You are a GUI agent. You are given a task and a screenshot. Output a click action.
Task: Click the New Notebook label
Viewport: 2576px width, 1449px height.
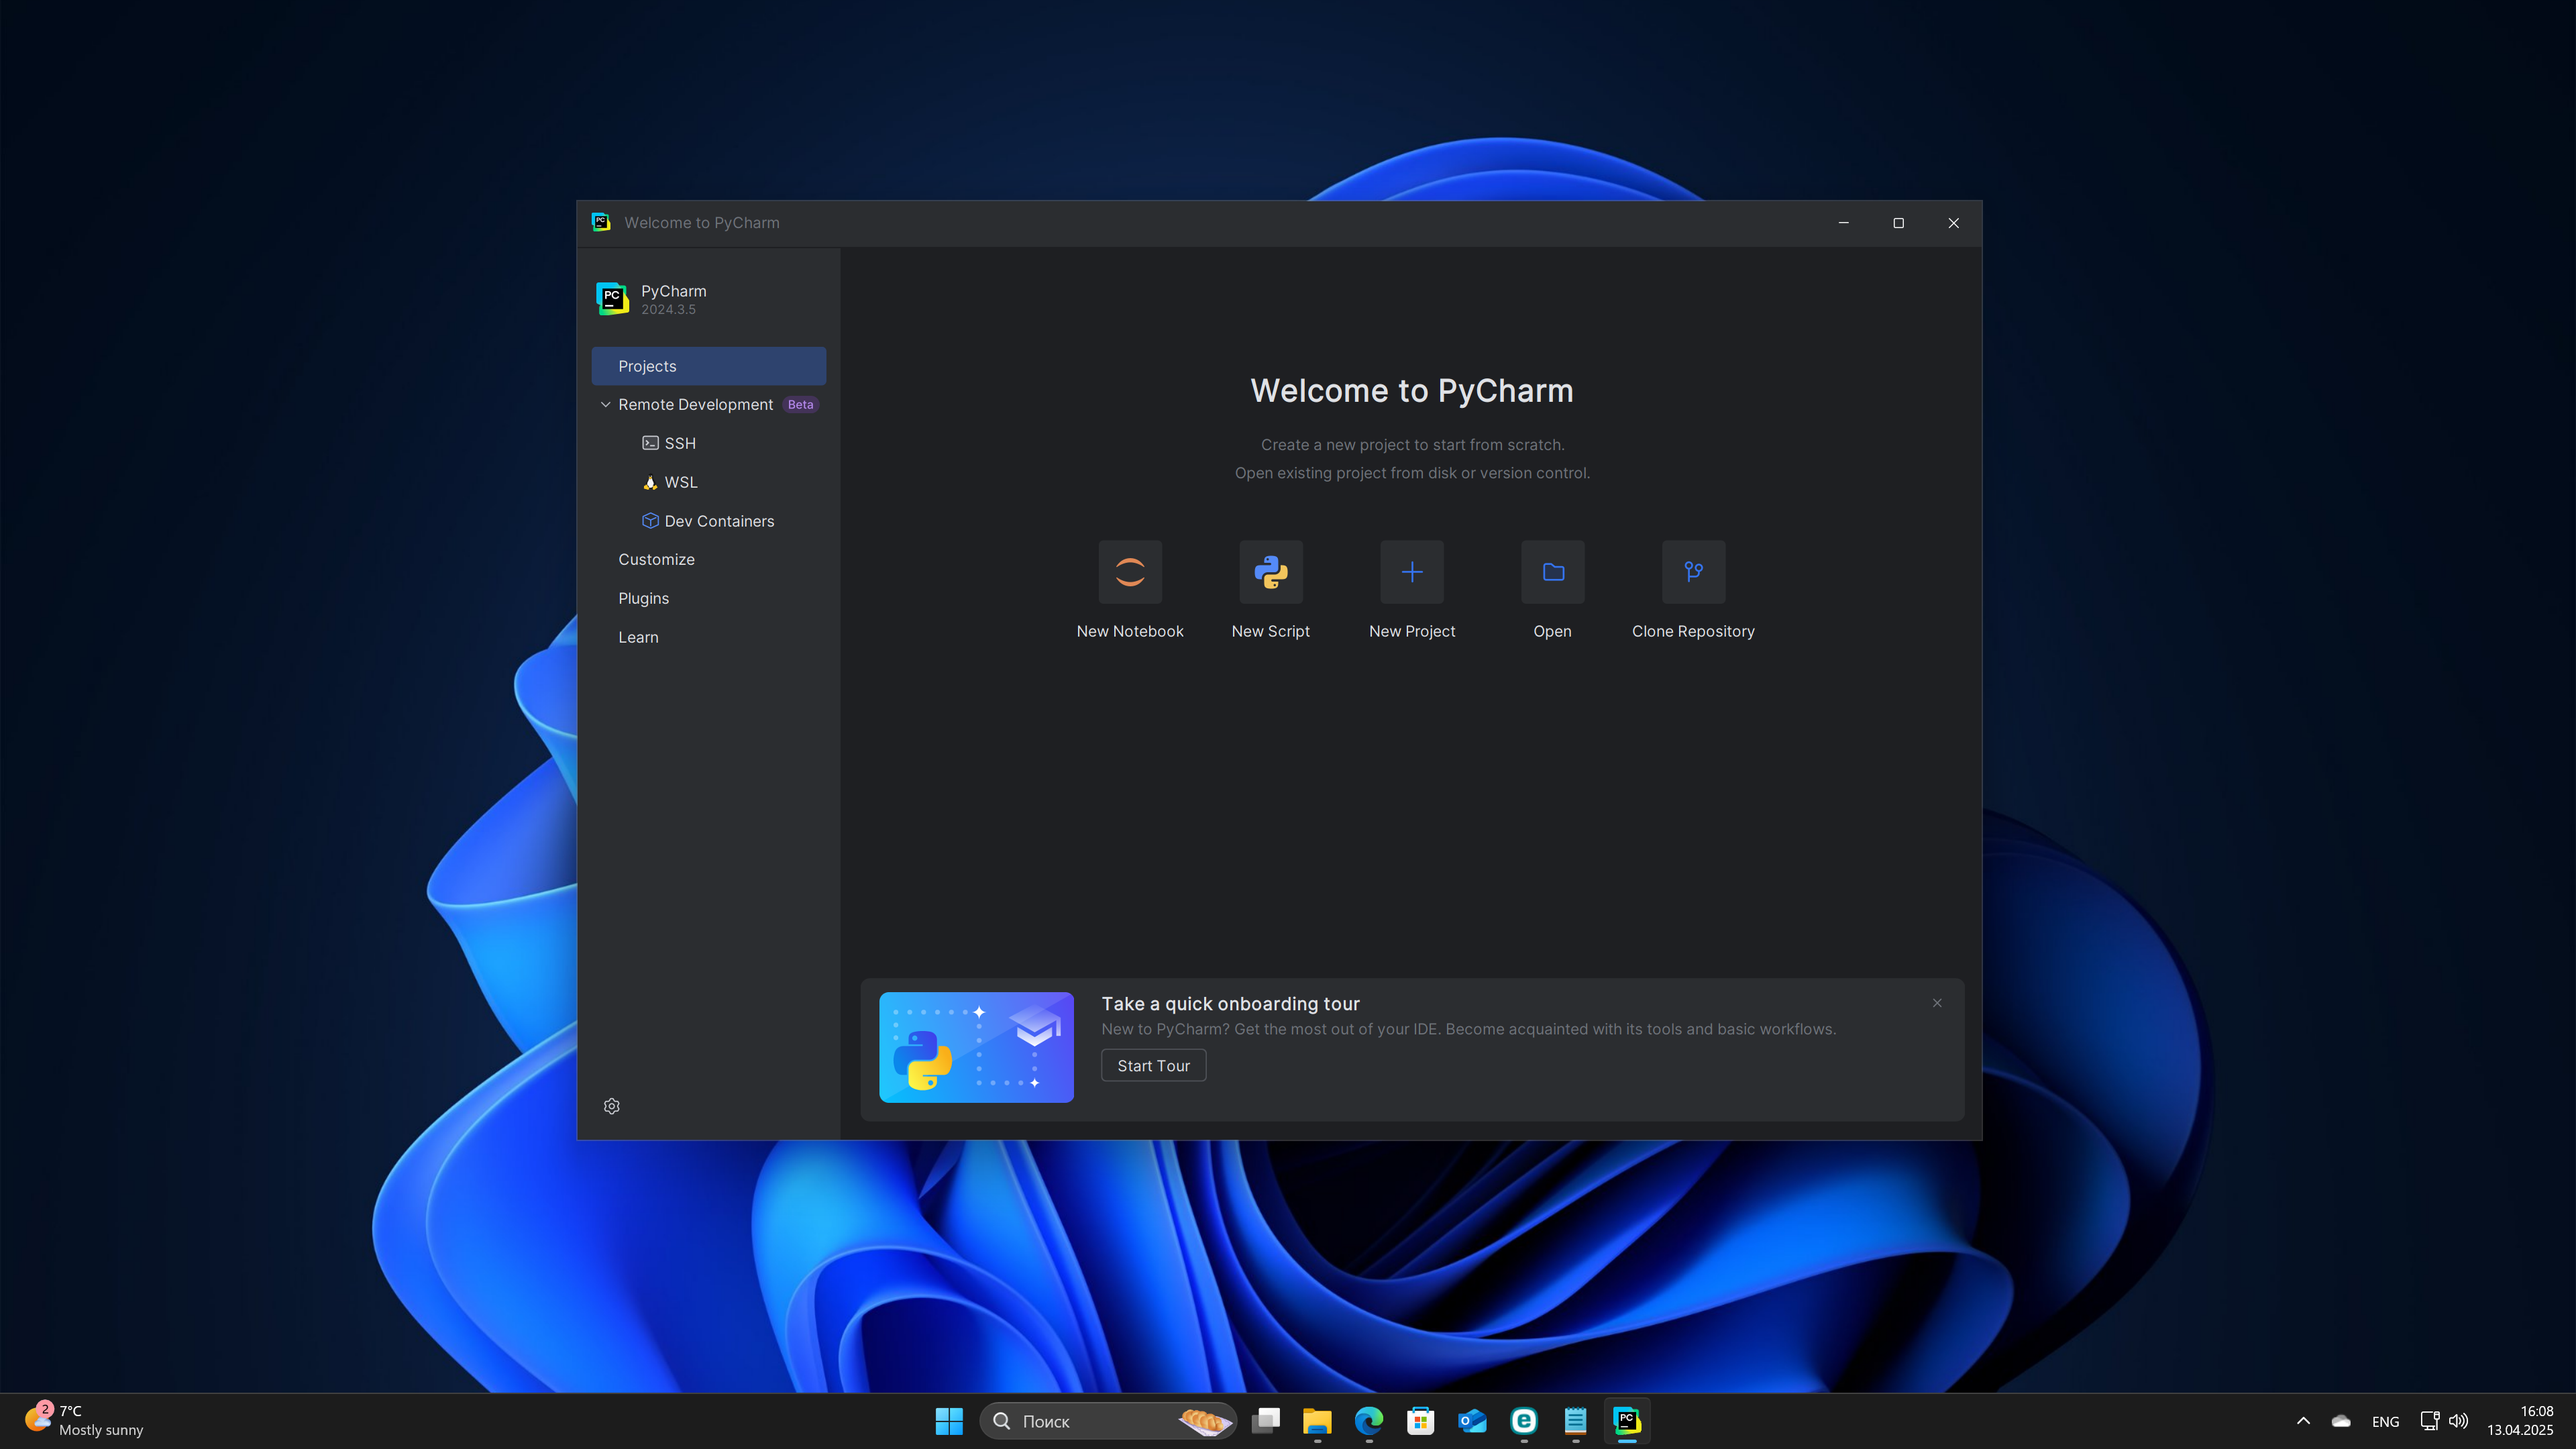pos(1130,631)
